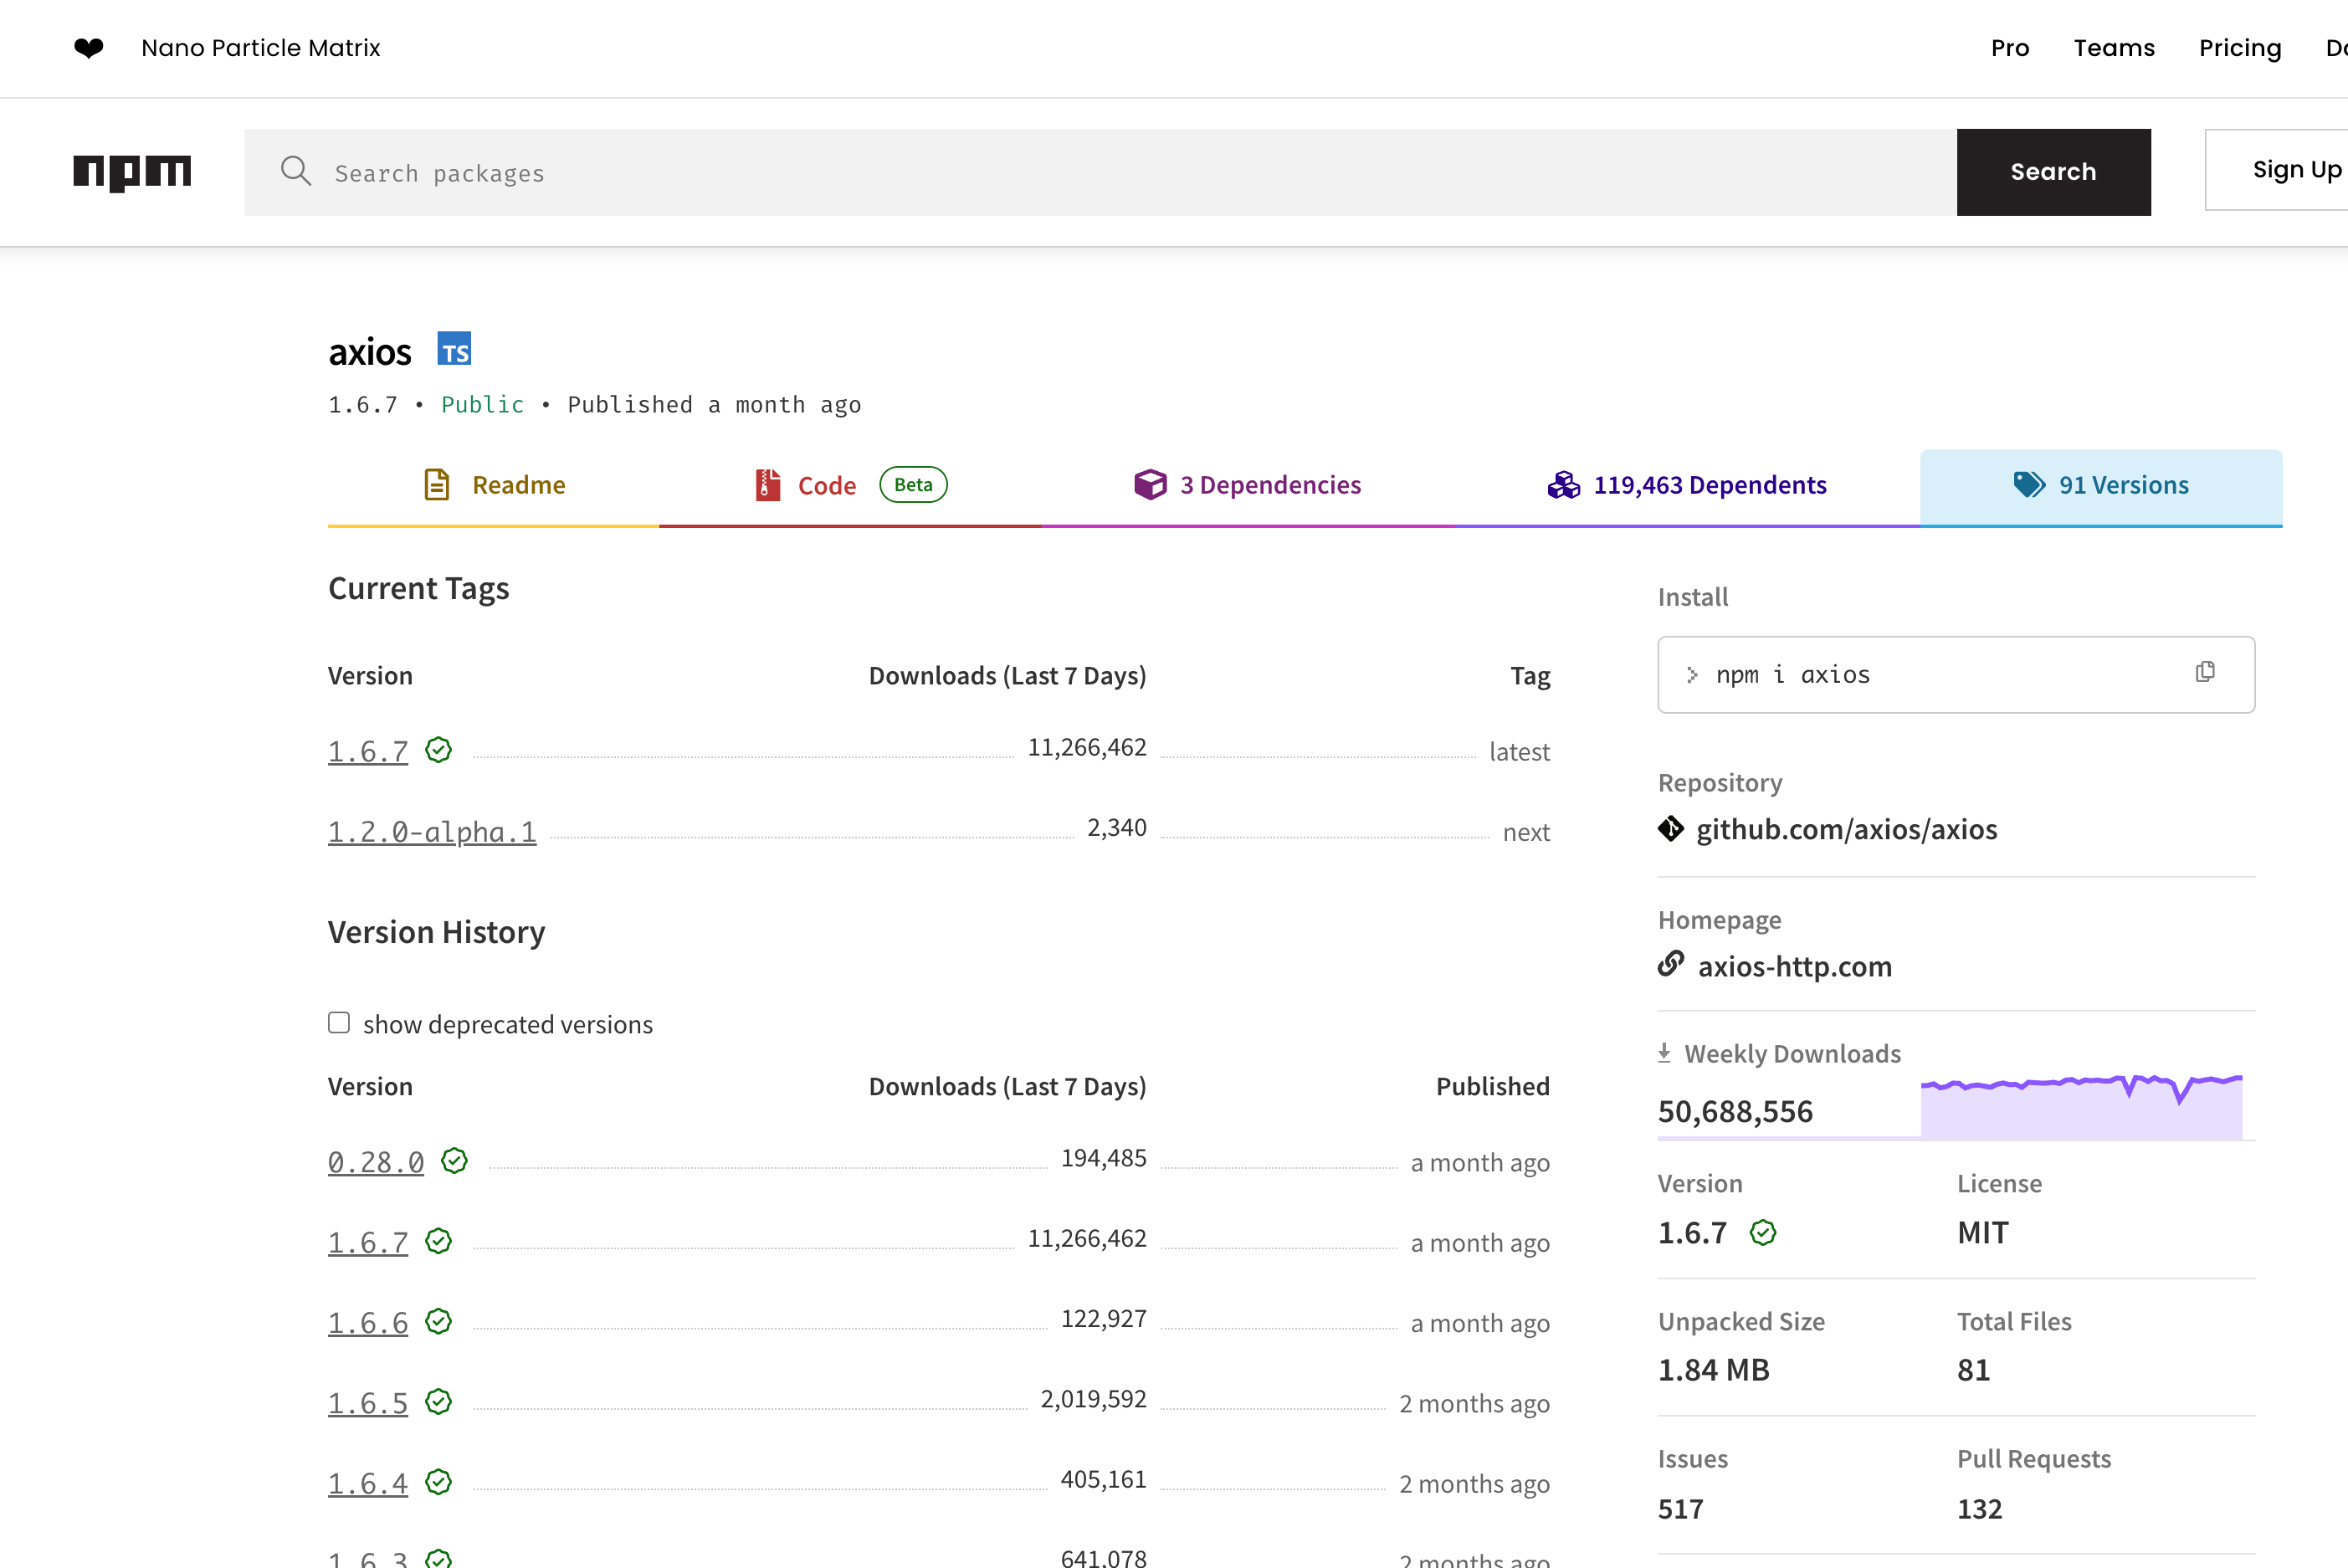Click provenance badge beside 1.6.6
This screenshot has height=1568, width=2348.
(x=438, y=1321)
